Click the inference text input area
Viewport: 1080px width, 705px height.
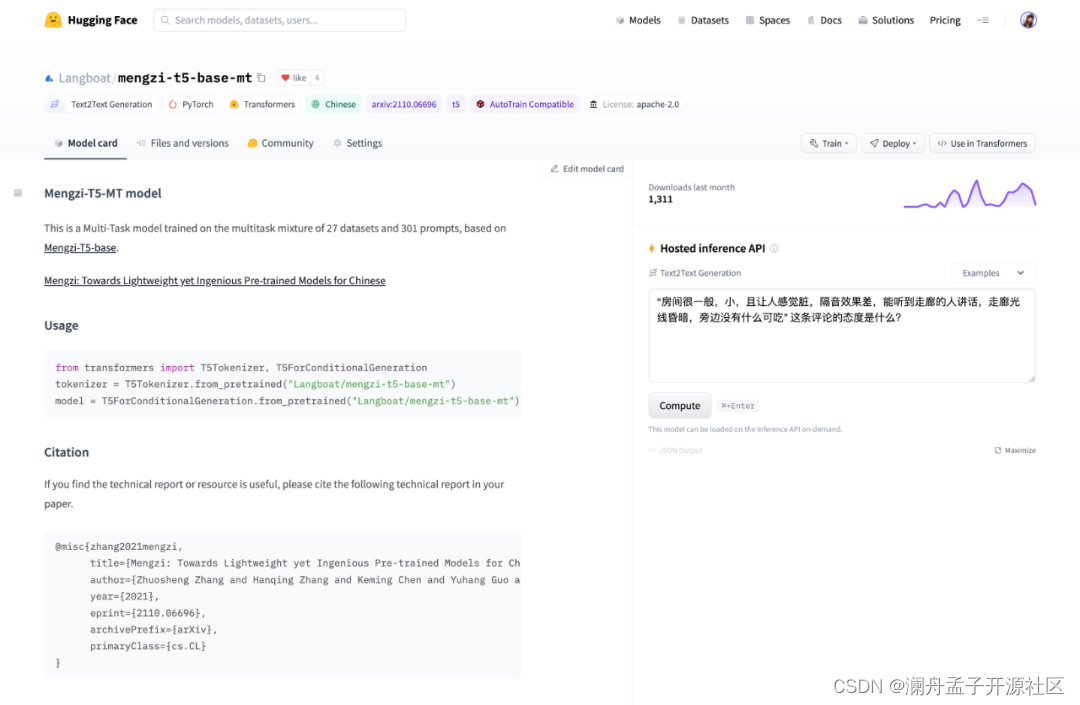(x=842, y=335)
